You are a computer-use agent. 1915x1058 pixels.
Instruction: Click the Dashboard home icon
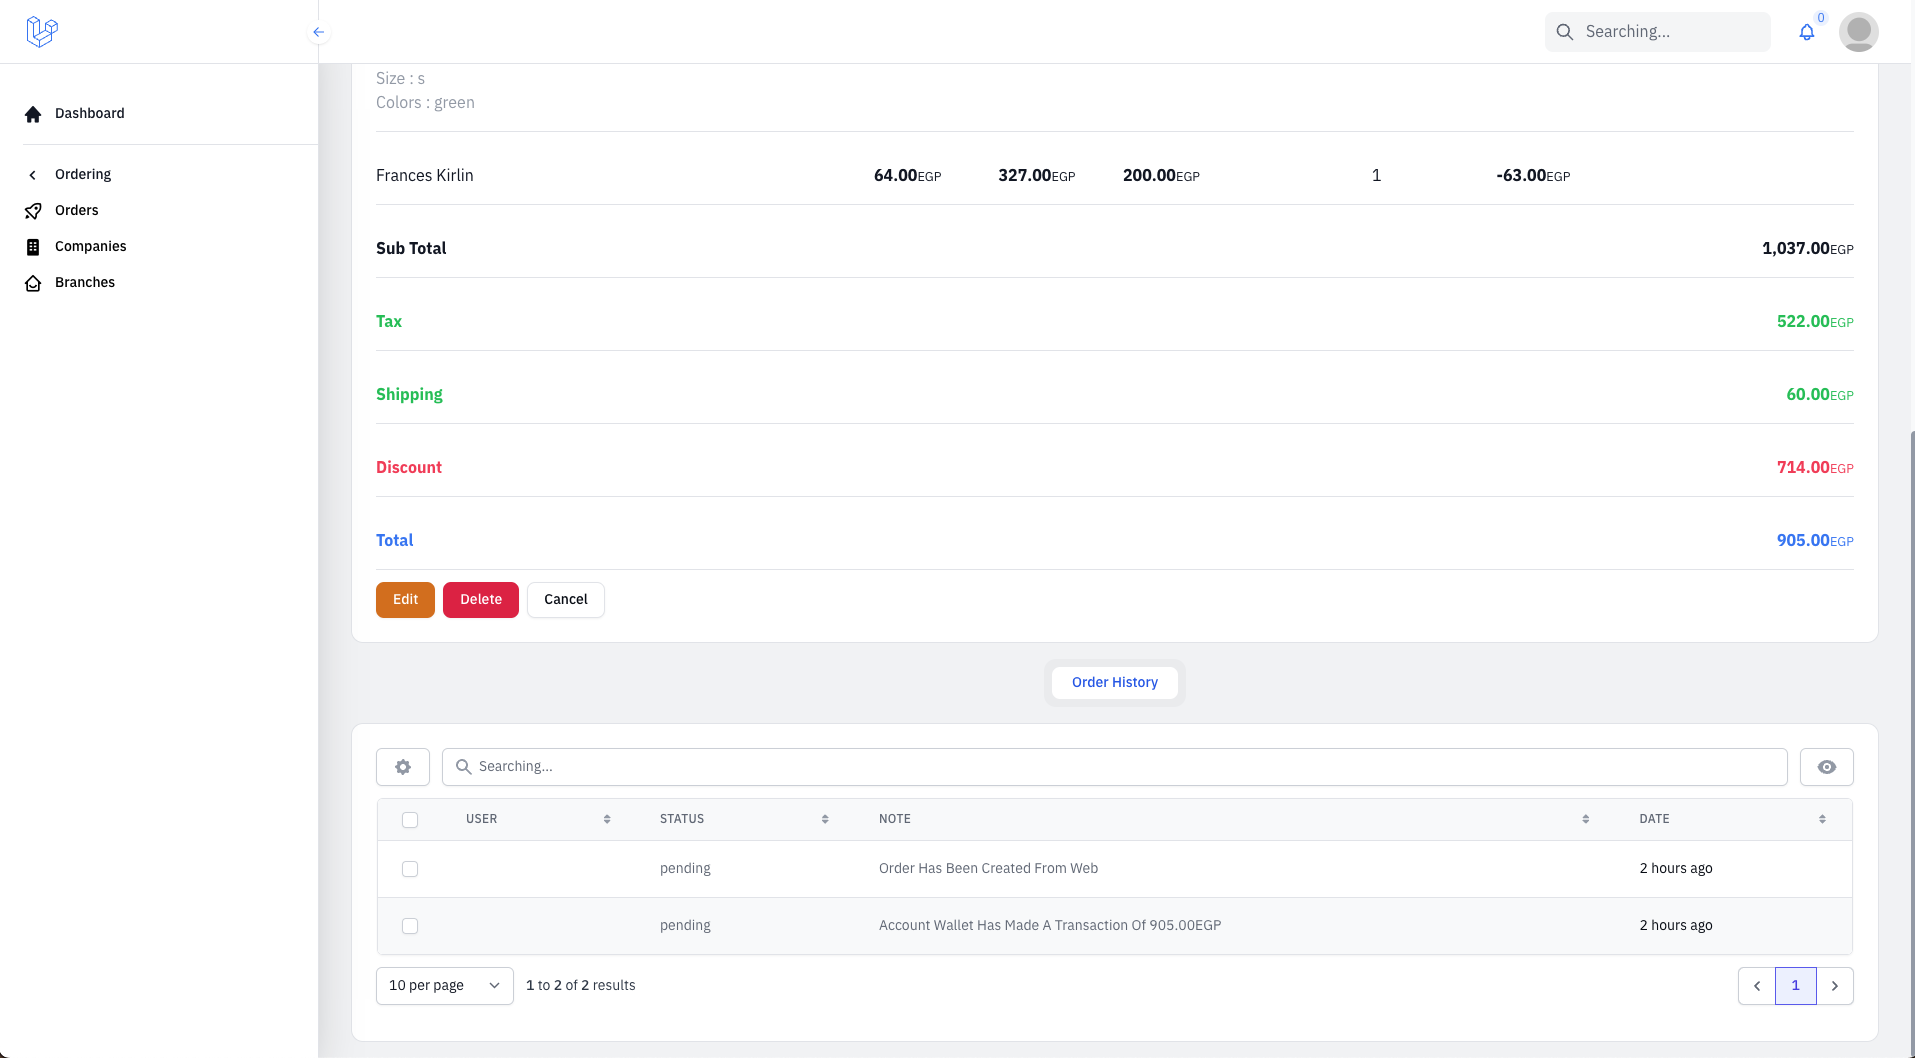33,114
